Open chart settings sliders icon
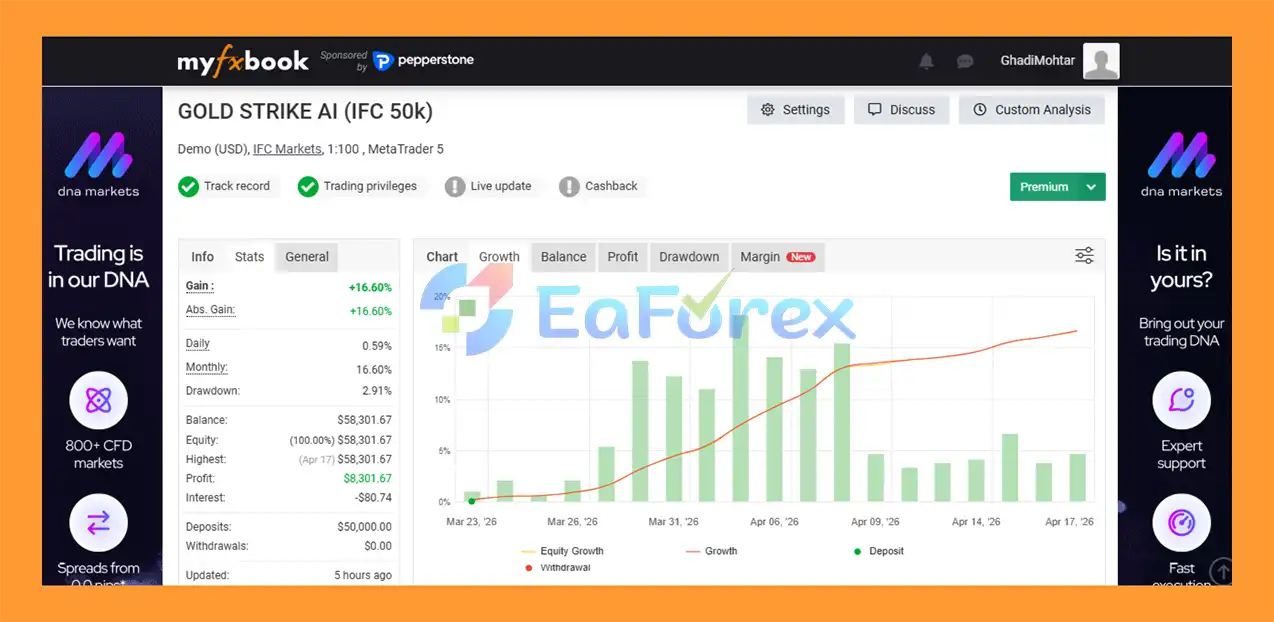Image resolution: width=1274 pixels, height=622 pixels. click(1084, 256)
